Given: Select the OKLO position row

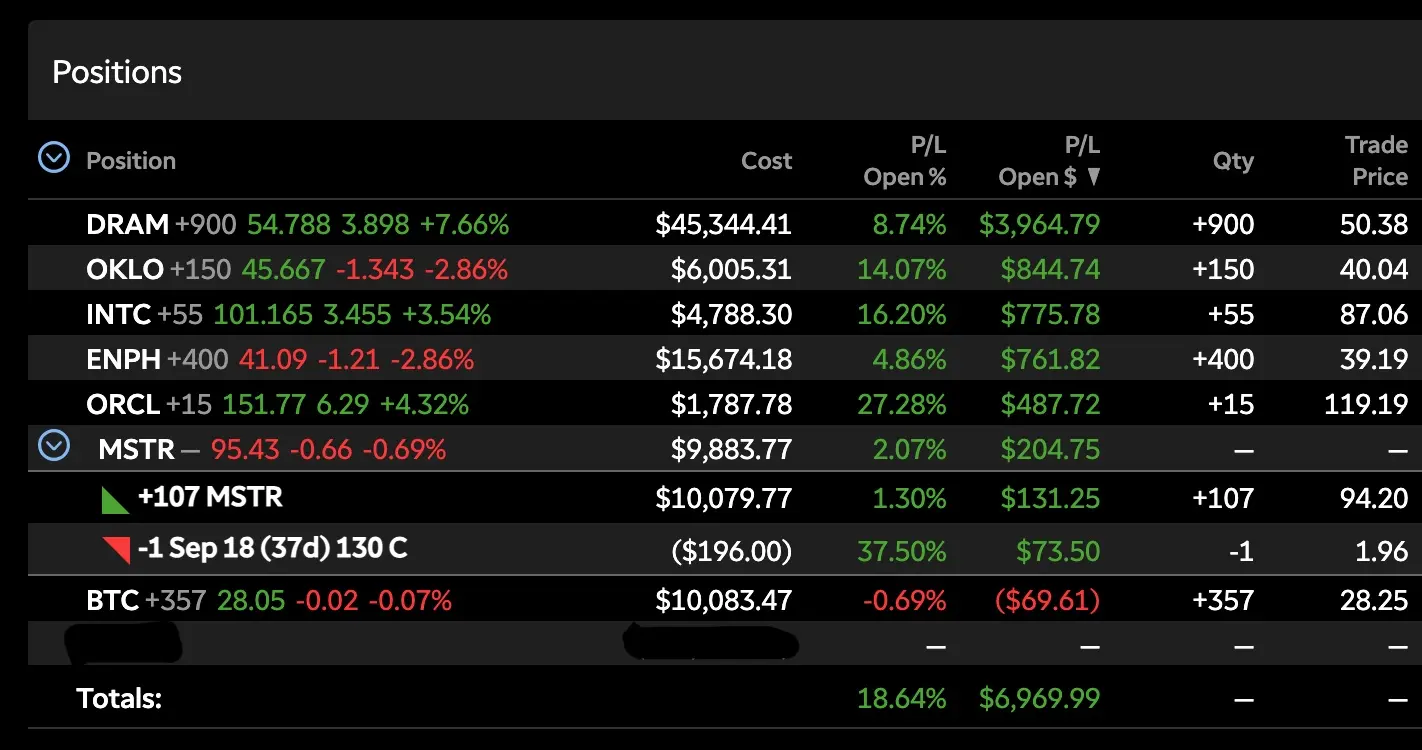Looking at the screenshot, I should tap(725, 269).
